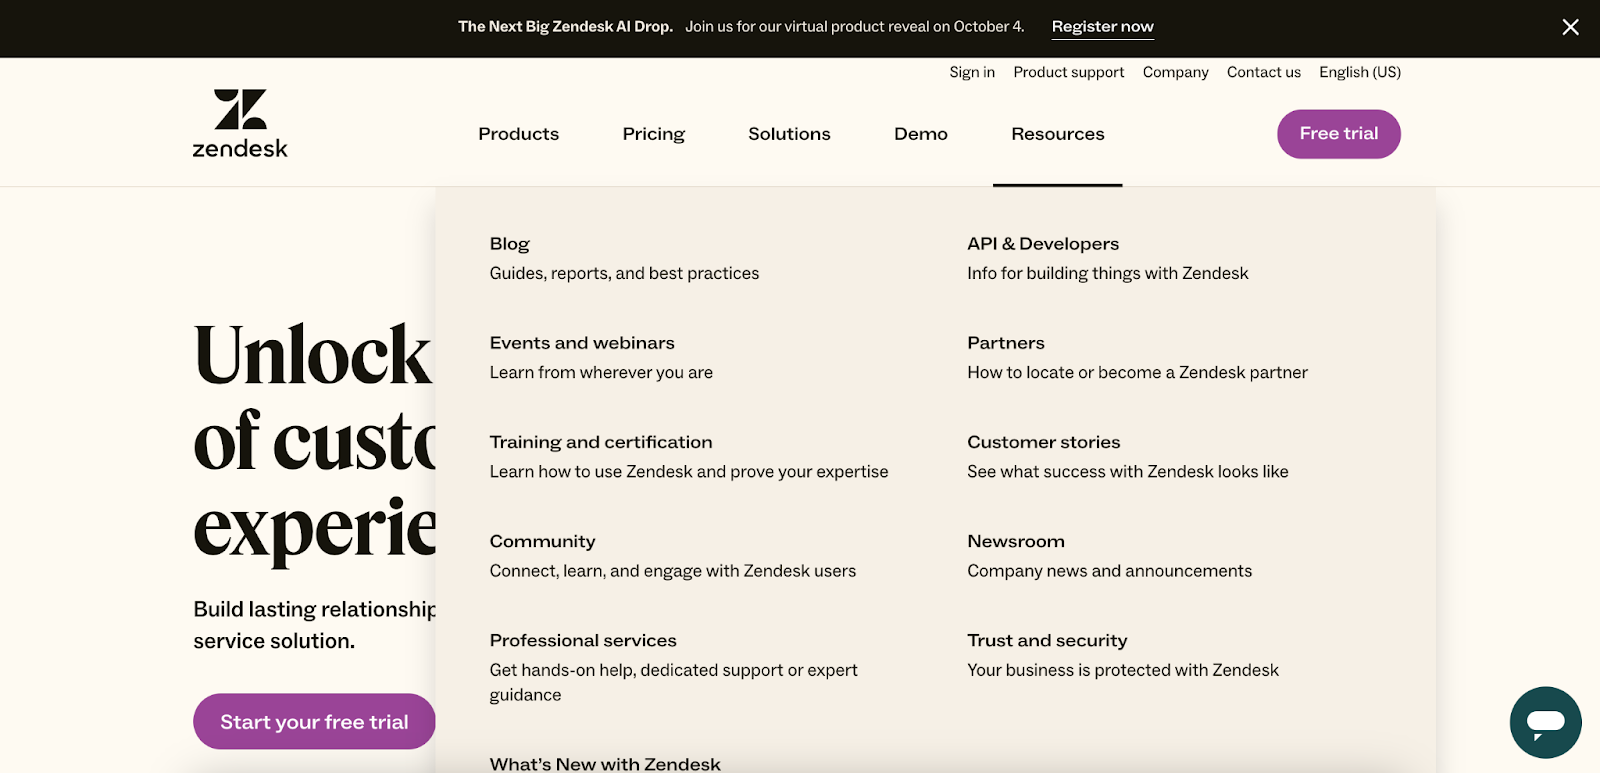Open Product support link
The width and height of the screenshot is (1600, 773).
coord(1069,72)
